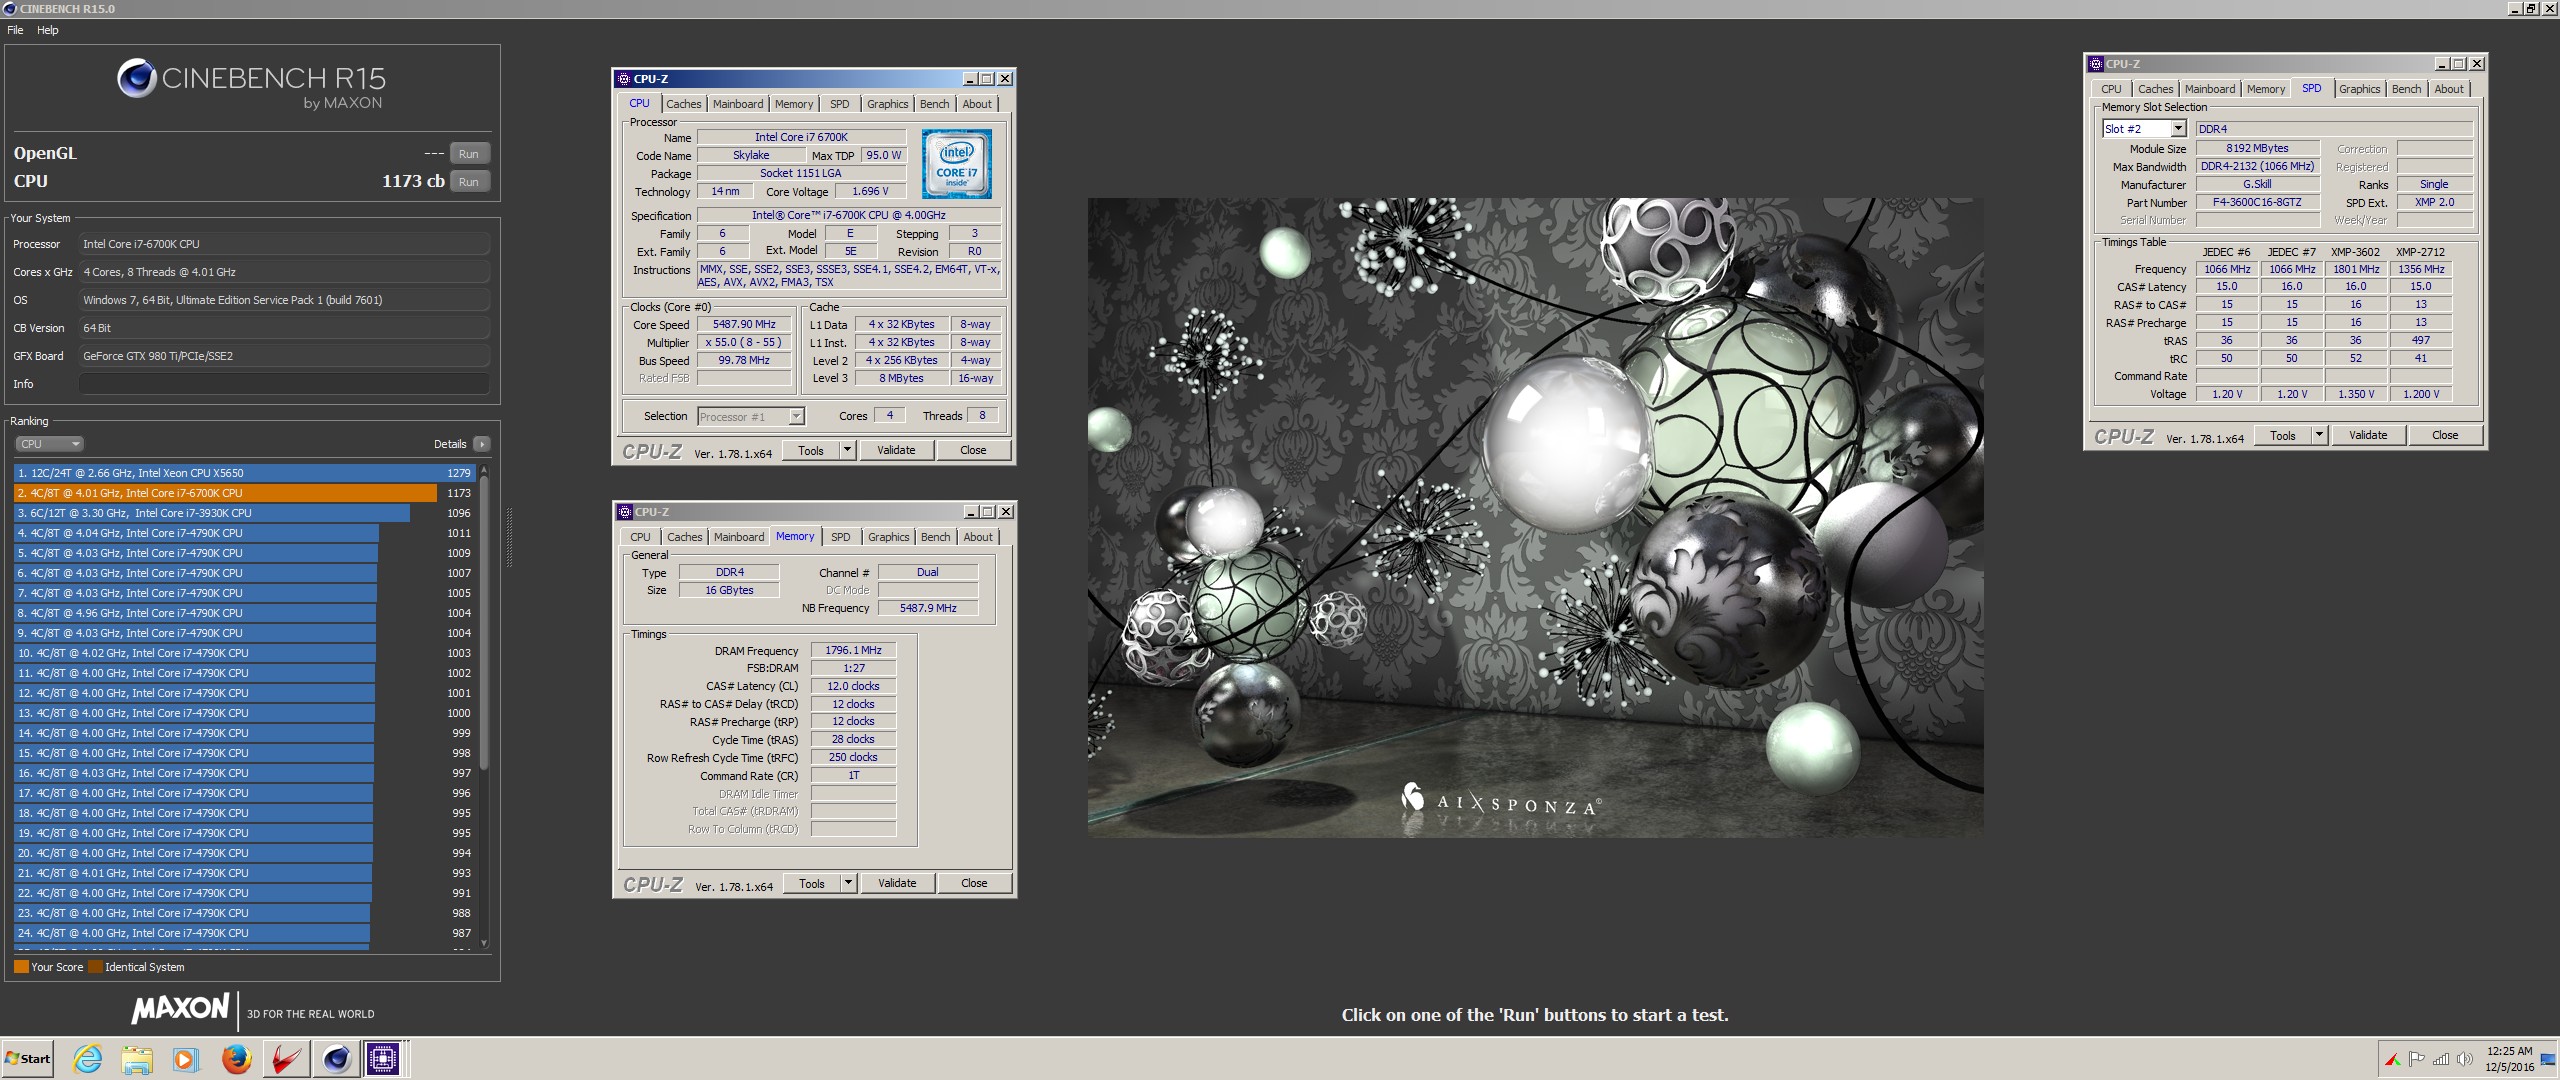This screenshot has height=1080, width=2560.
Task: Select ranking row 24 with score 987
Action: (x=245, y=933)
